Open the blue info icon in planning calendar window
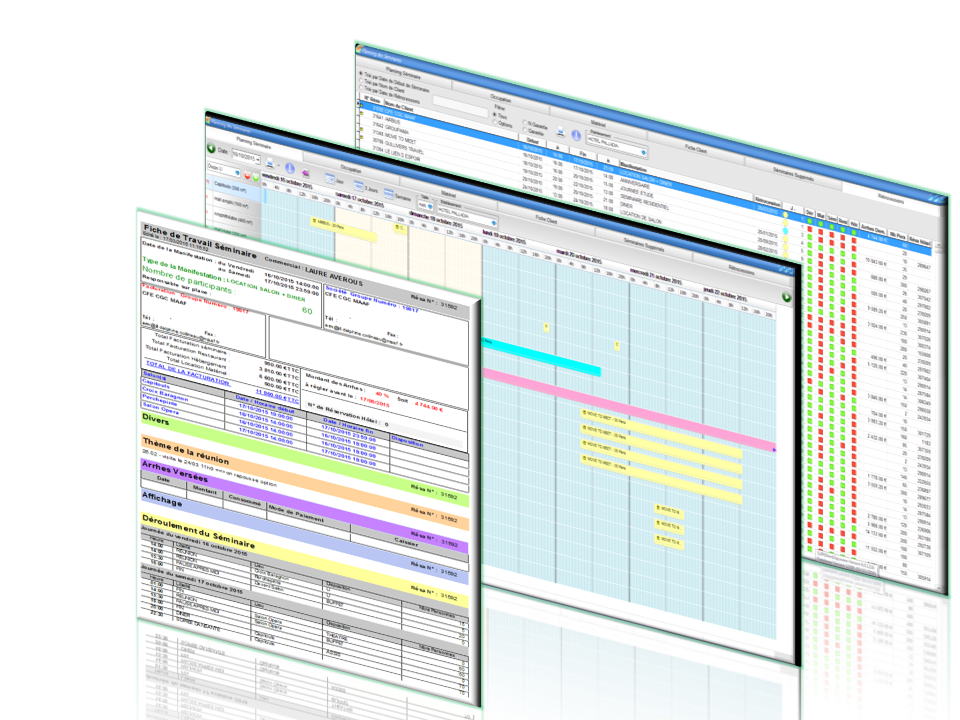The height and width of the screenshot is (720, 960). (290, 168)
